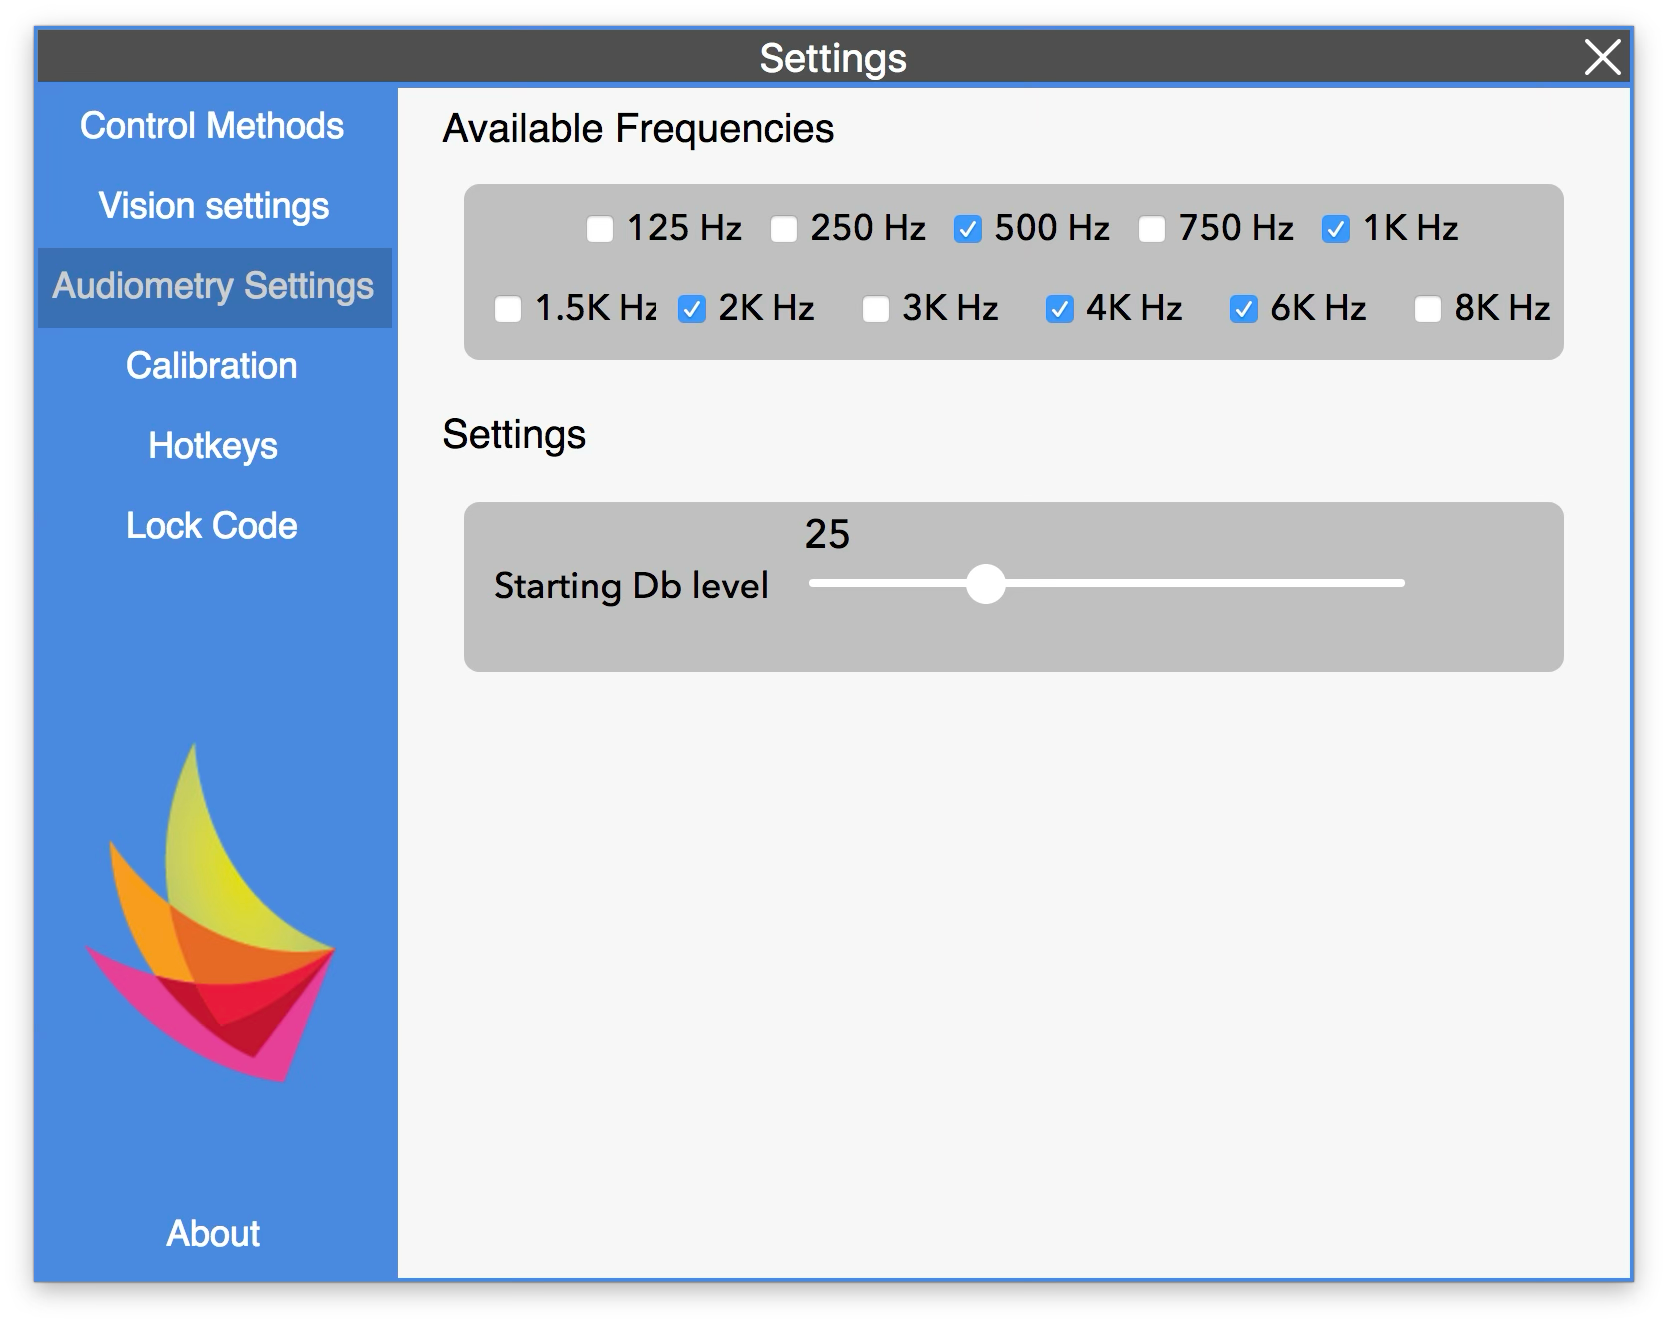The image size is (1668, 1324).
Task: Adjust the Starting Db level slider
Action: pyautogui.click(x=988, y=583)
